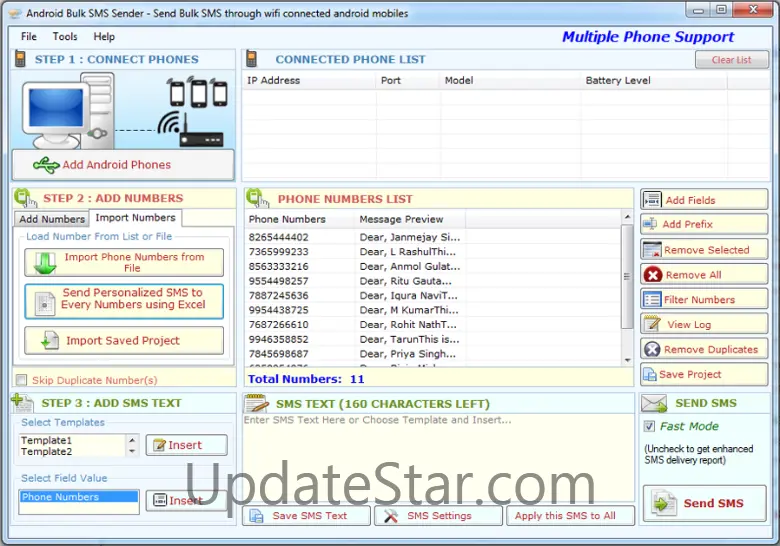Screen dimensions: 780x546
Task: Select Template1 in templates list
Action: [46, 440]
